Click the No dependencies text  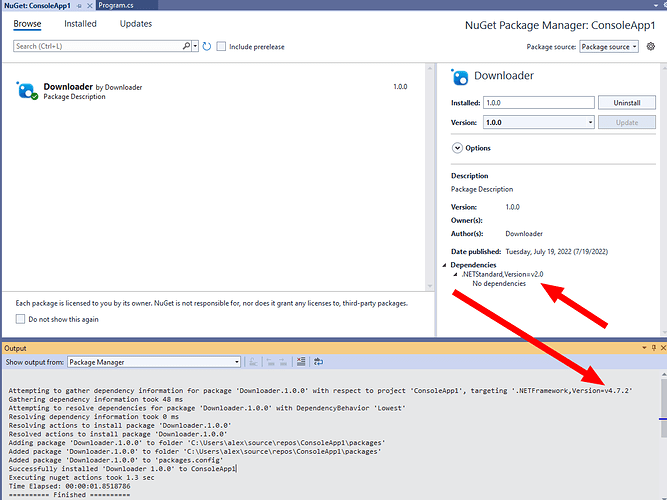pos(499,284)
